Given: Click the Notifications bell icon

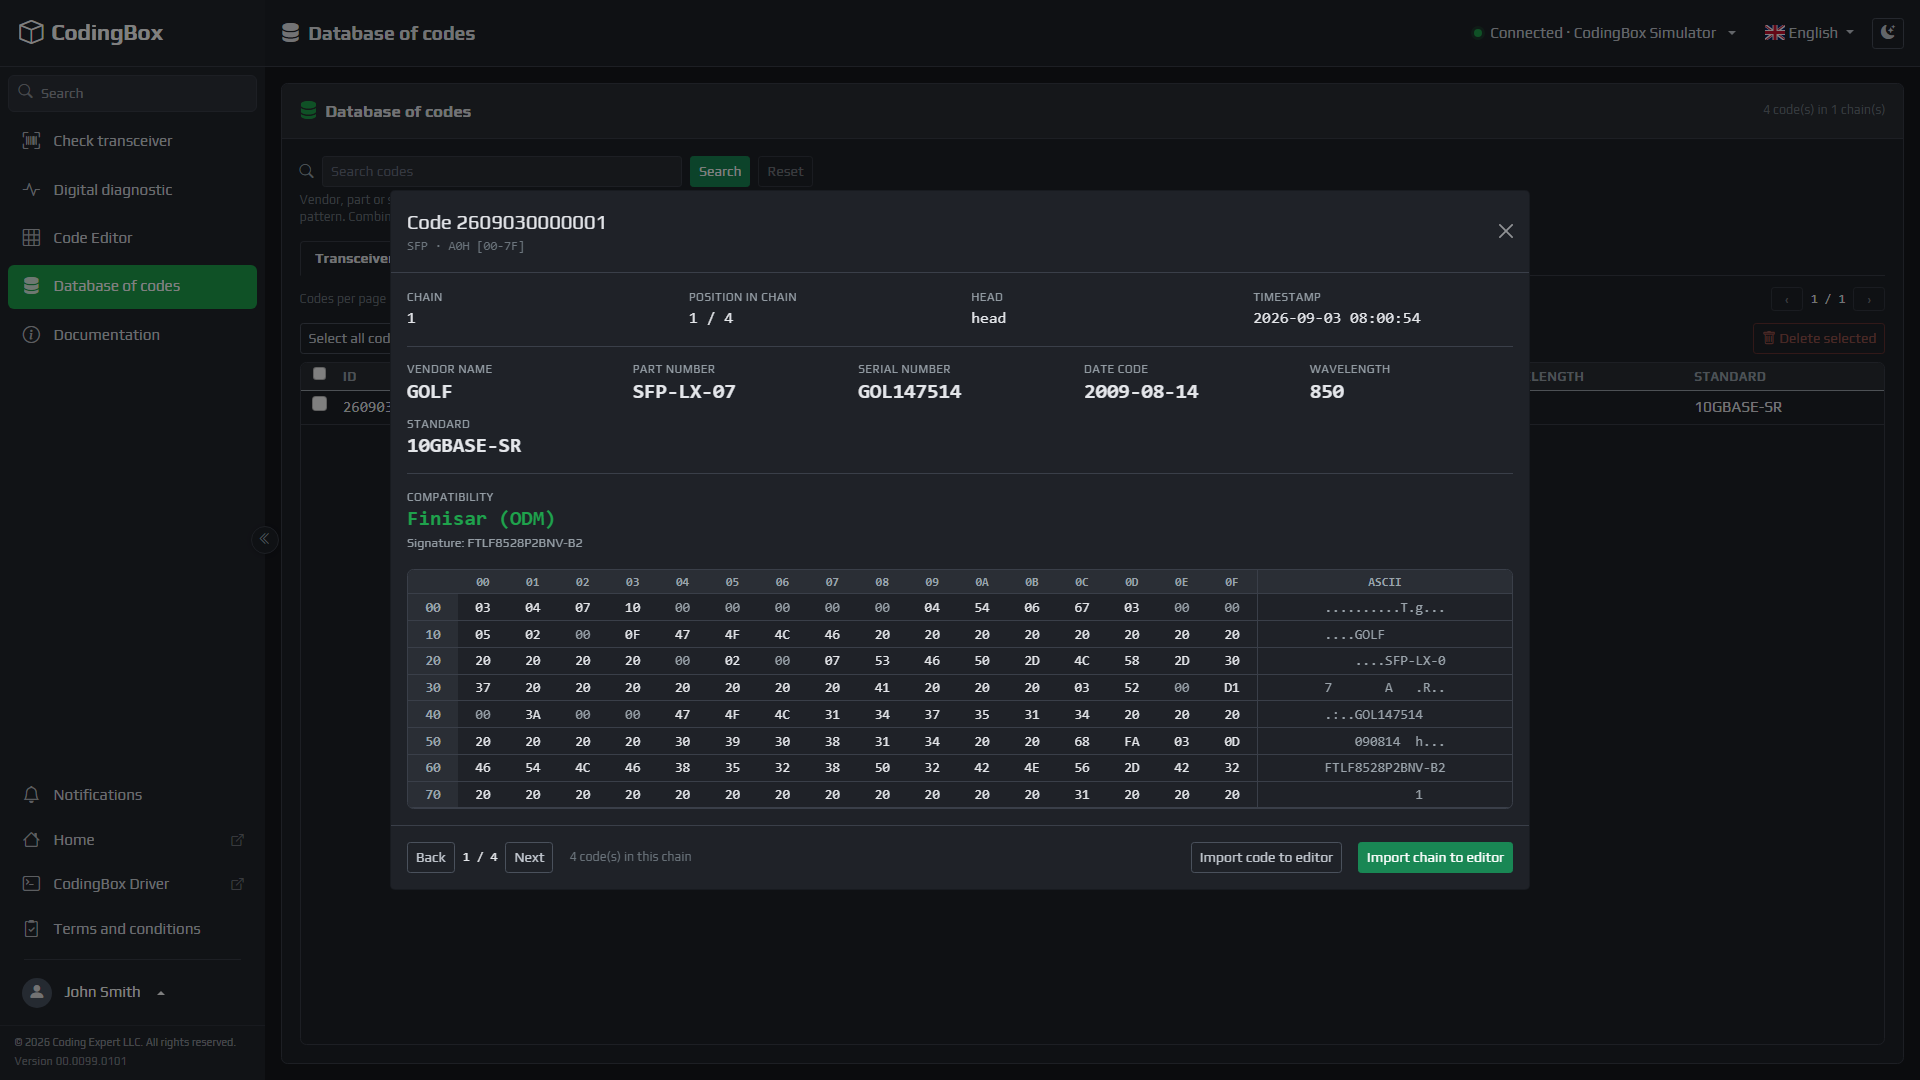Looking at the screenshot, I should 32,795.
